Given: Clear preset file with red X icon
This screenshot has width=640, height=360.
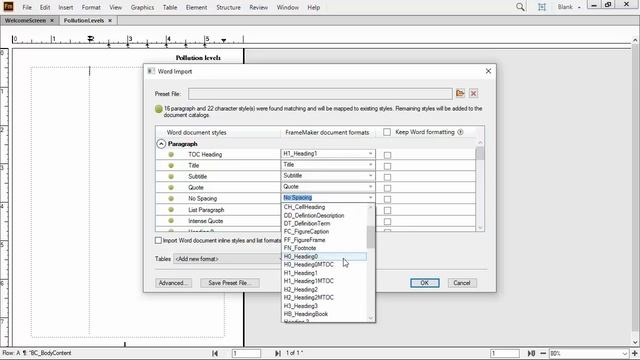Looking at the screenshot, I should click(473, 93).
